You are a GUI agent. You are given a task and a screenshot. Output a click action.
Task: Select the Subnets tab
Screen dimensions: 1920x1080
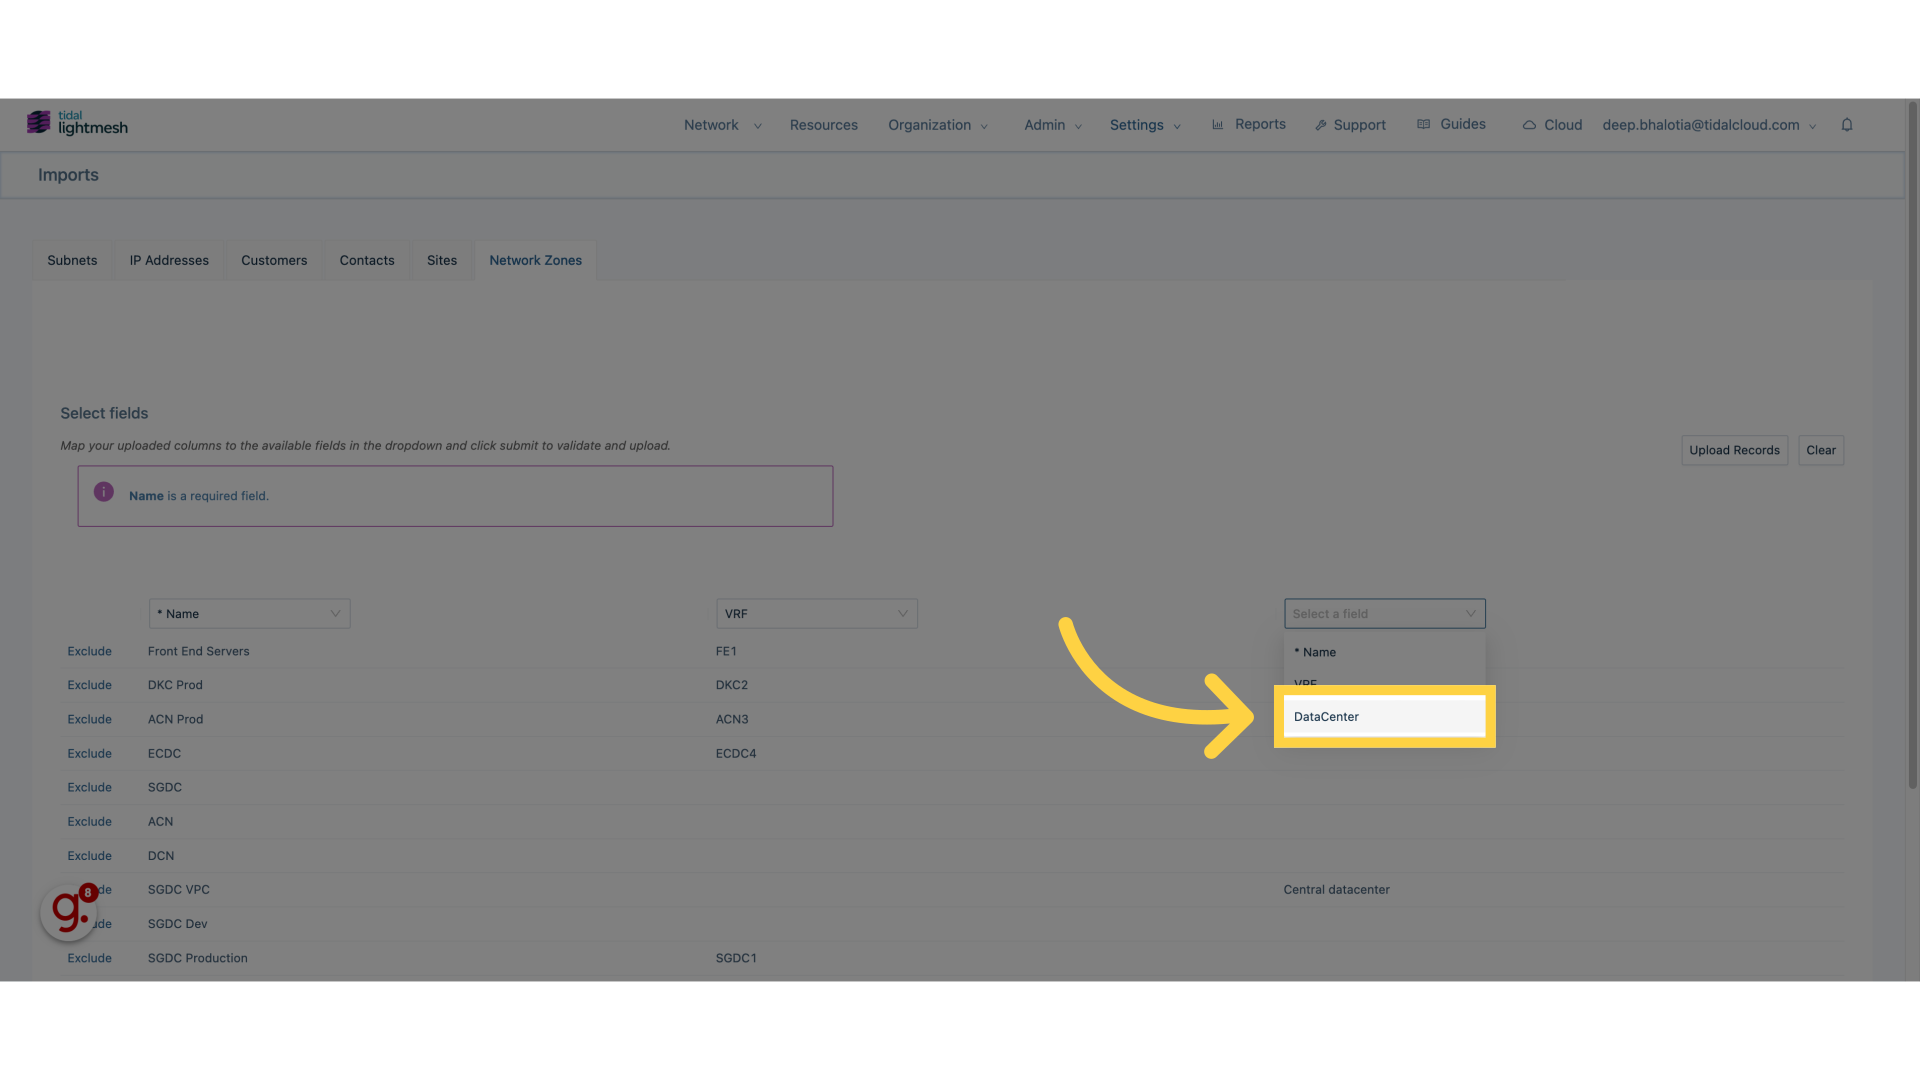[73, 260]
